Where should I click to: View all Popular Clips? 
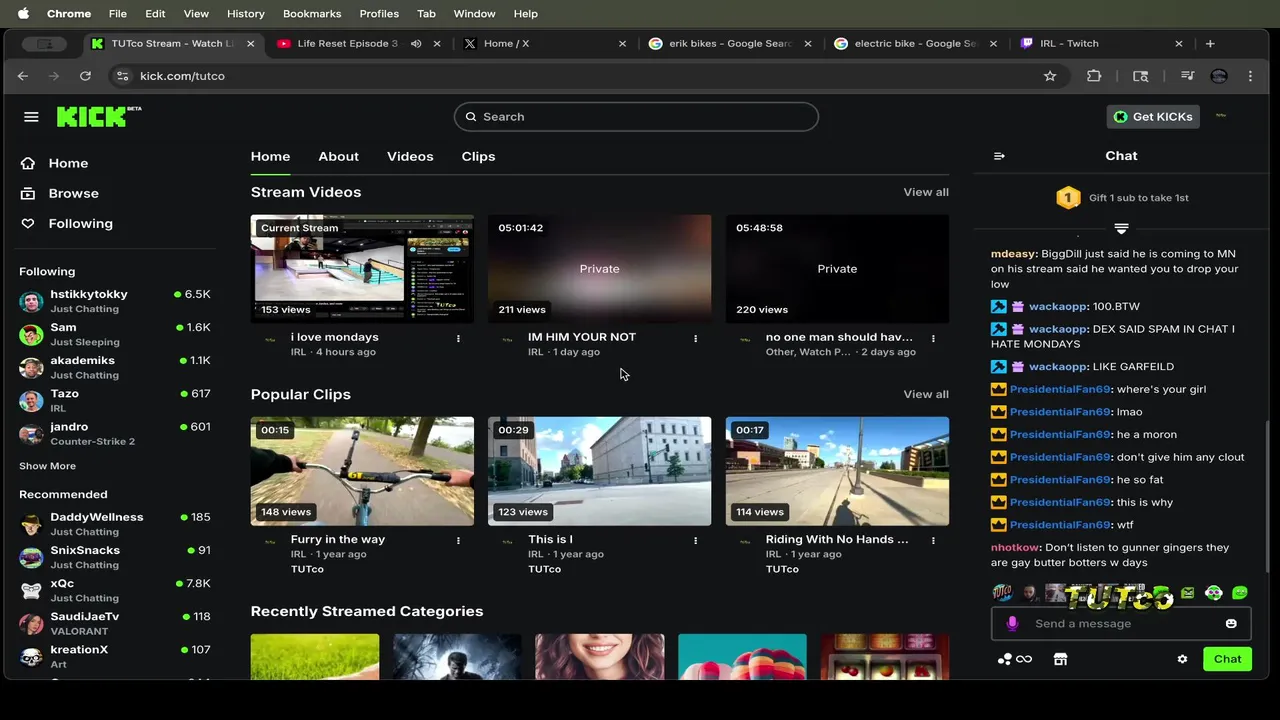click(926, 394)
